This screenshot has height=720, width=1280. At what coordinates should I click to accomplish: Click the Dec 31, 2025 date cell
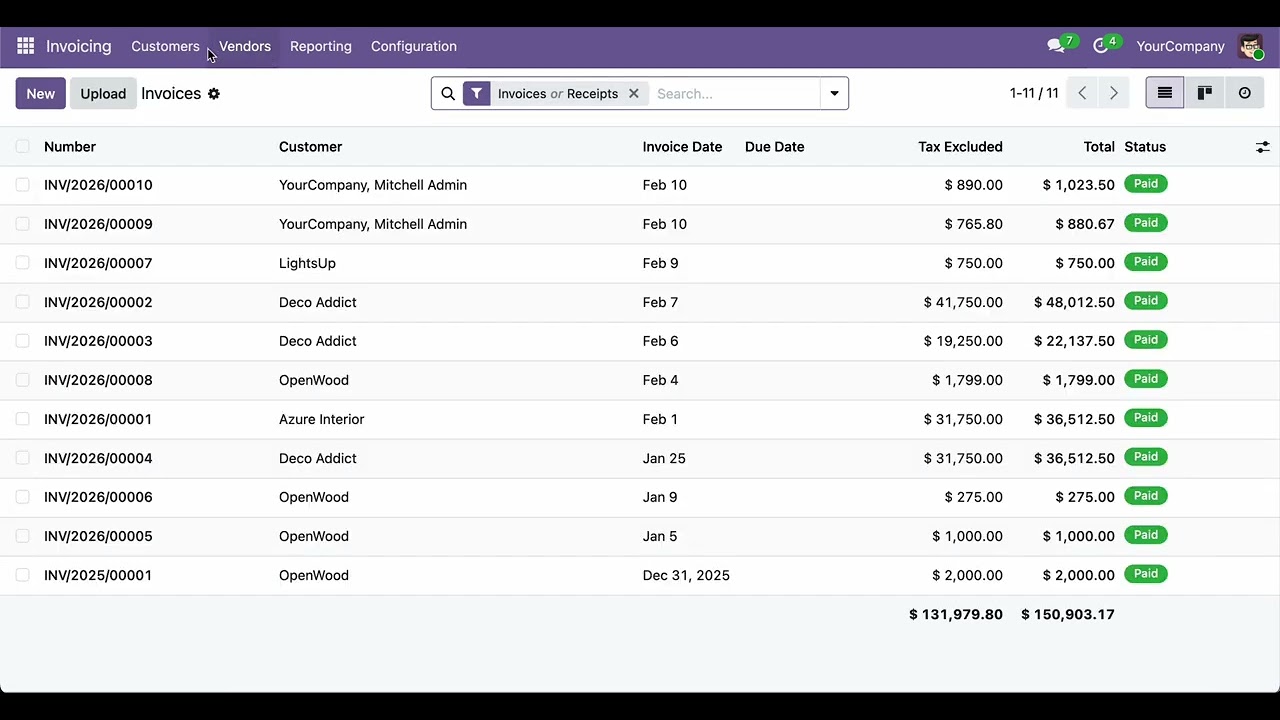tap(686, 575)
